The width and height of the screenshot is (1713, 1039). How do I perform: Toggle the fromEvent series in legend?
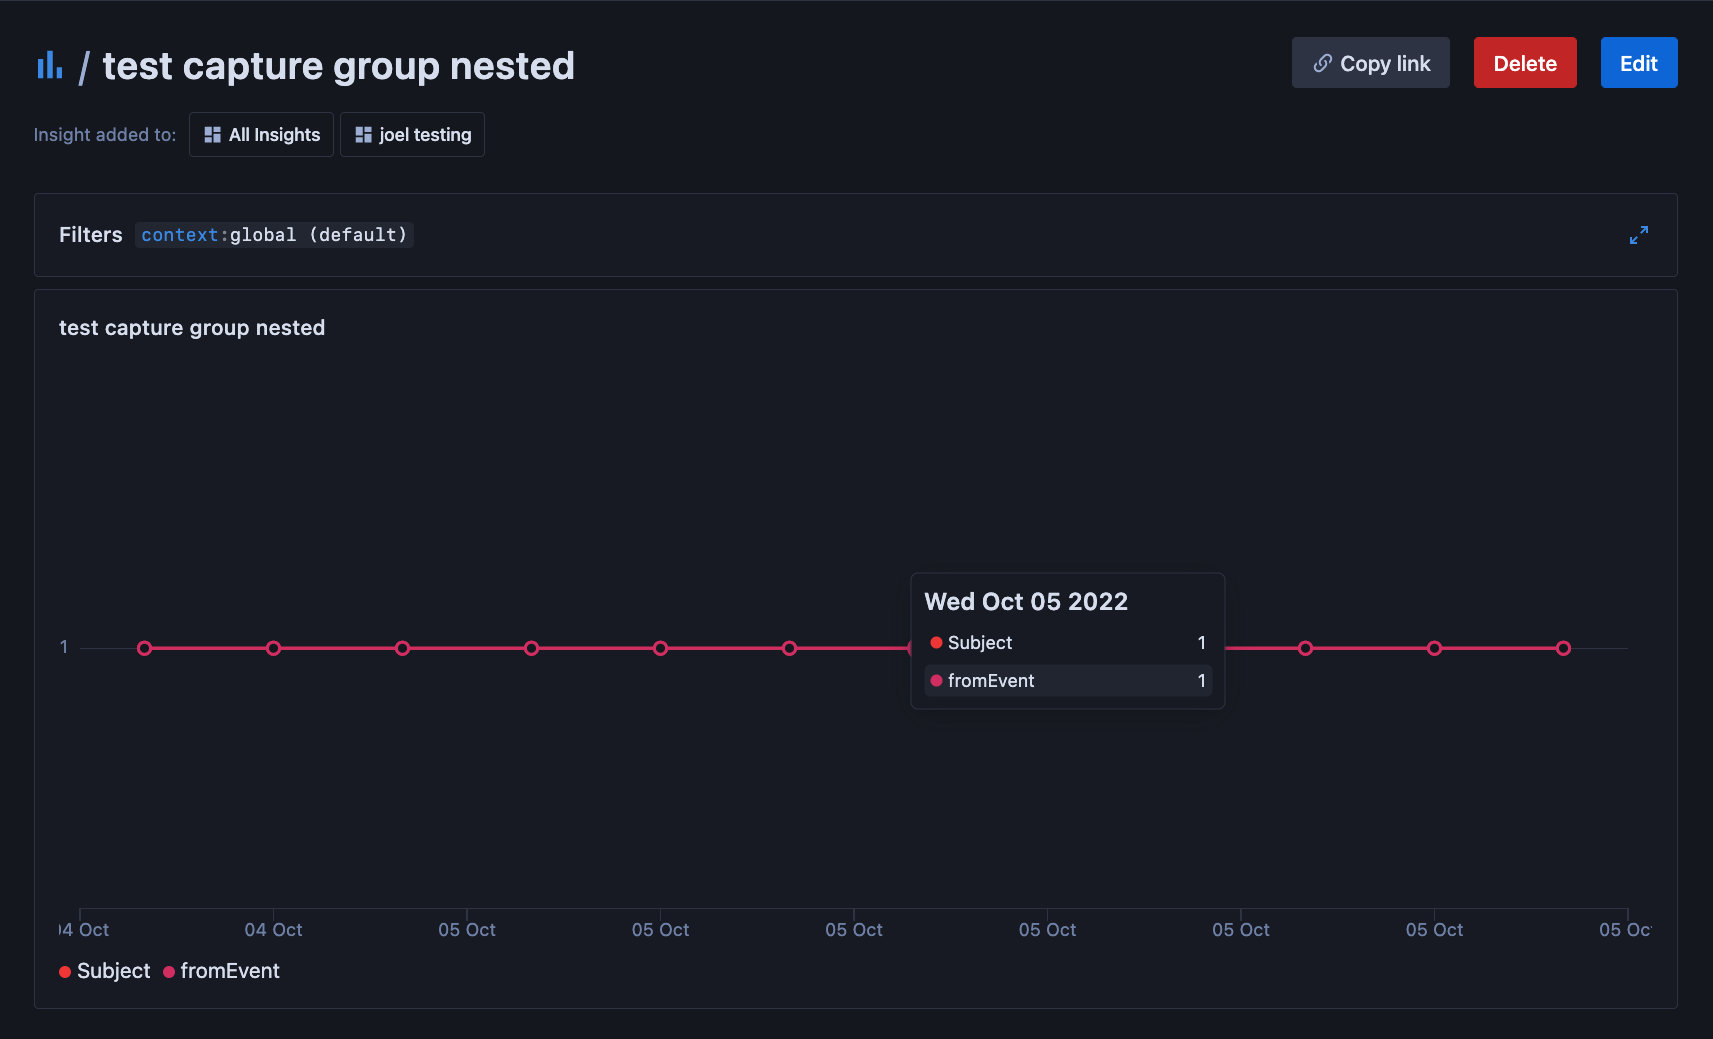coord(229,971)
